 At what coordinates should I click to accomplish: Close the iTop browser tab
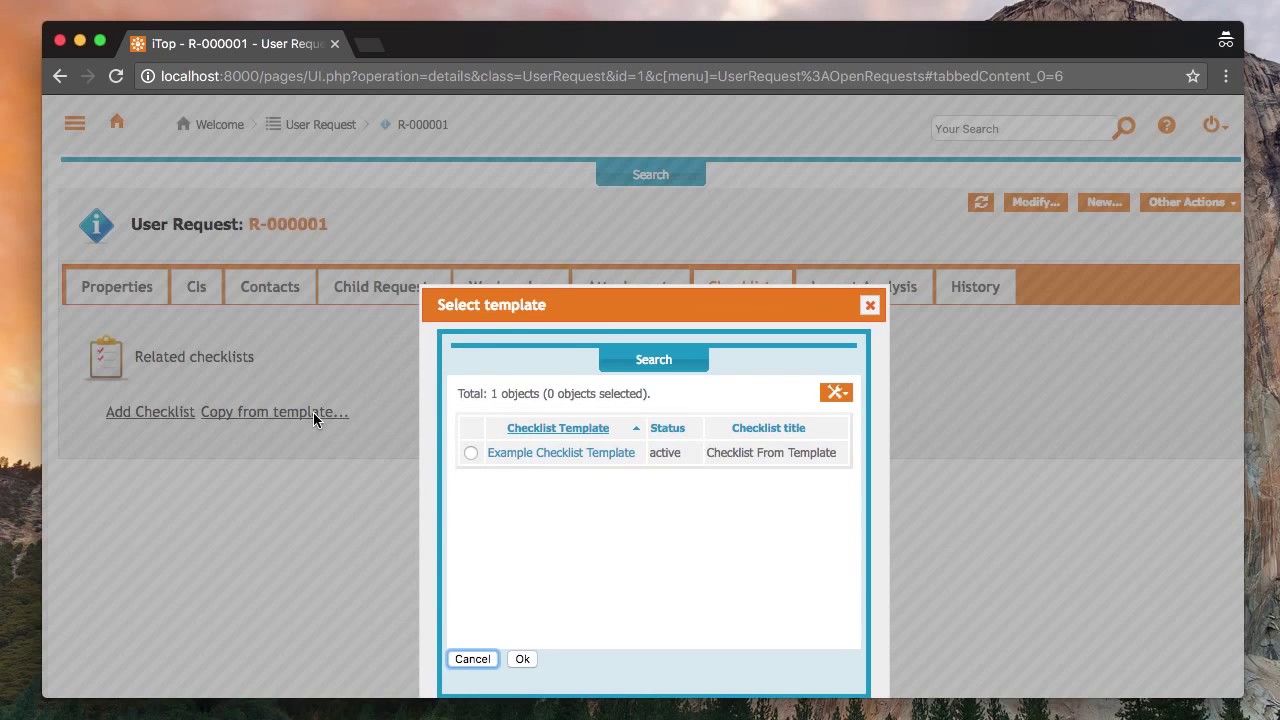[x=335, y=44]
